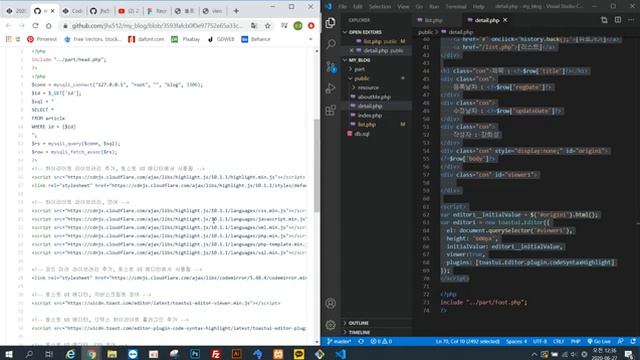The image size is (640, 360).
Task: Open aboutMe.php in the explorer
Action: tap(374, 97)
